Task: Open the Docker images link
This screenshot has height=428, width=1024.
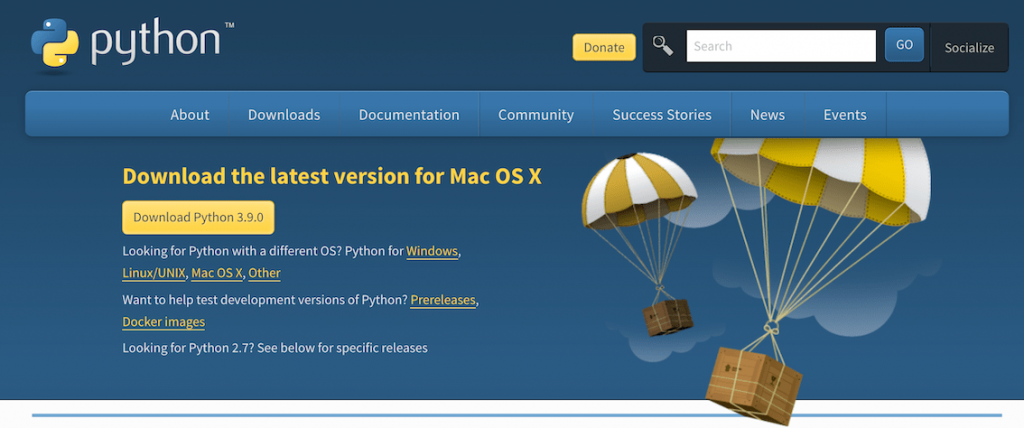Action: coord(163,322)
